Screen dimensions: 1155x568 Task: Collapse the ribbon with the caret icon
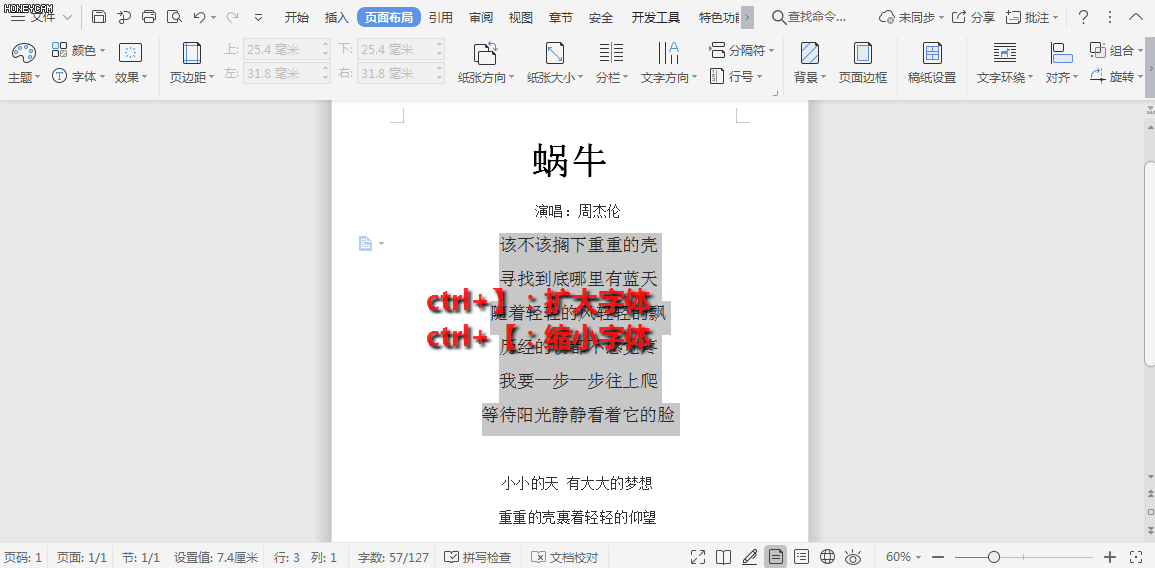1136,17
